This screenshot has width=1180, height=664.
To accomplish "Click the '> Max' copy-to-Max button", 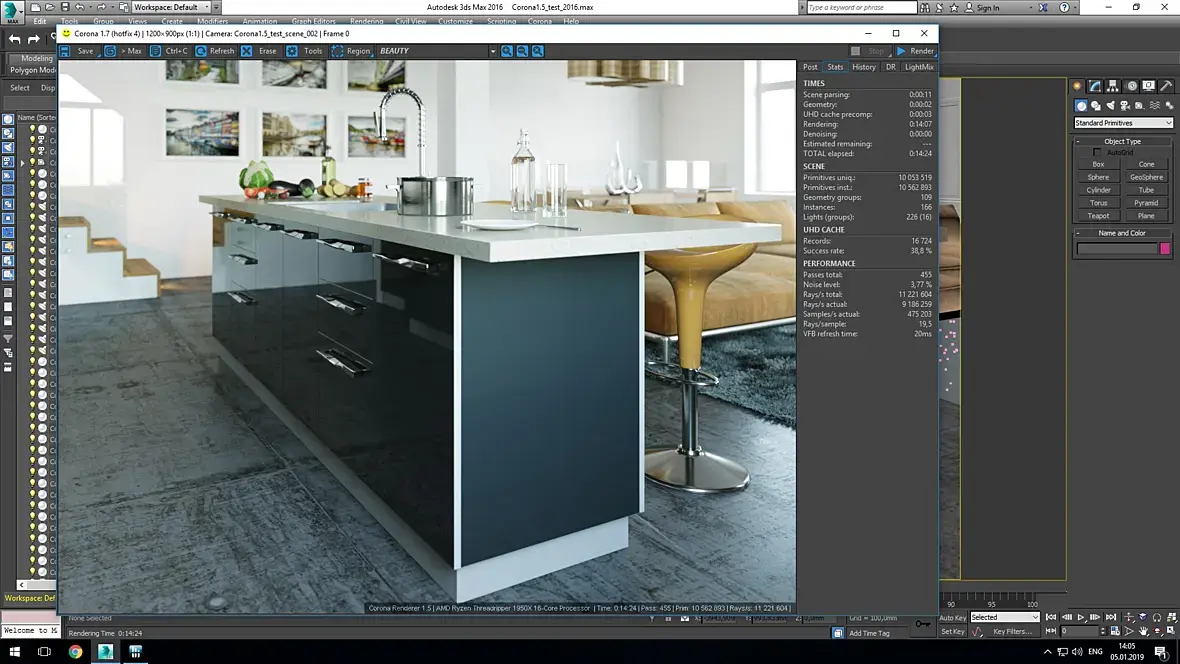I will [x=125, y=51].
